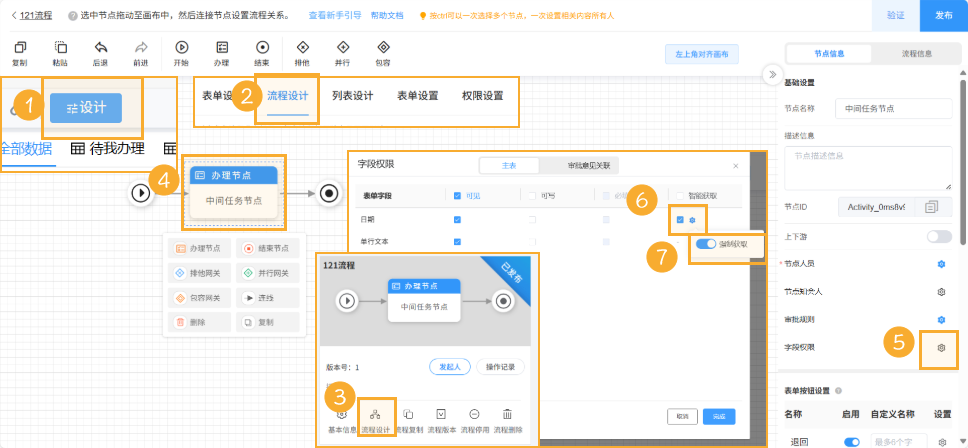Open the 查看新手引导 link

(335, 15)
